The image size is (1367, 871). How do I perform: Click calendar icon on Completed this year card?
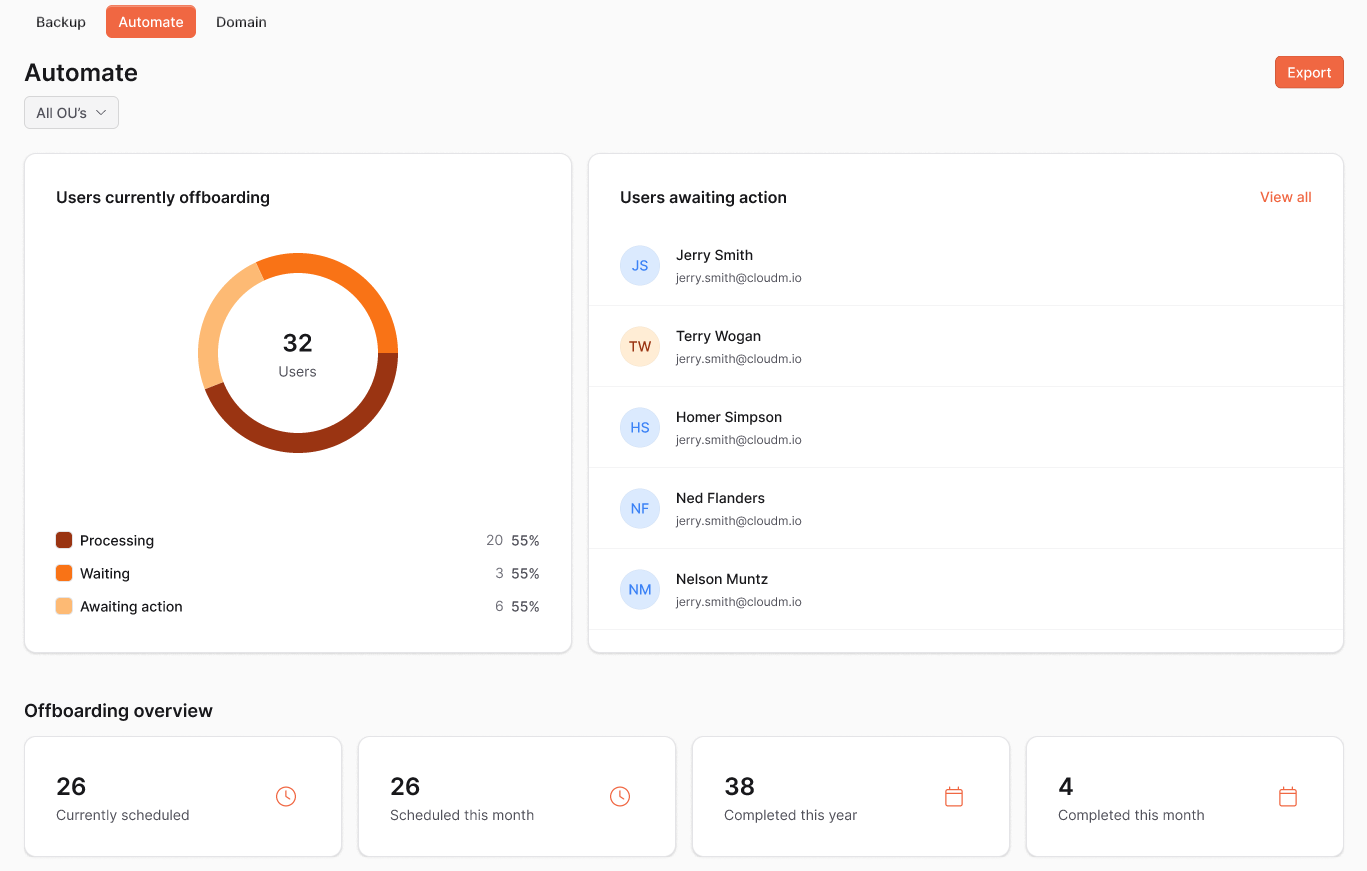pyautogui.click(x=954, y=797)
